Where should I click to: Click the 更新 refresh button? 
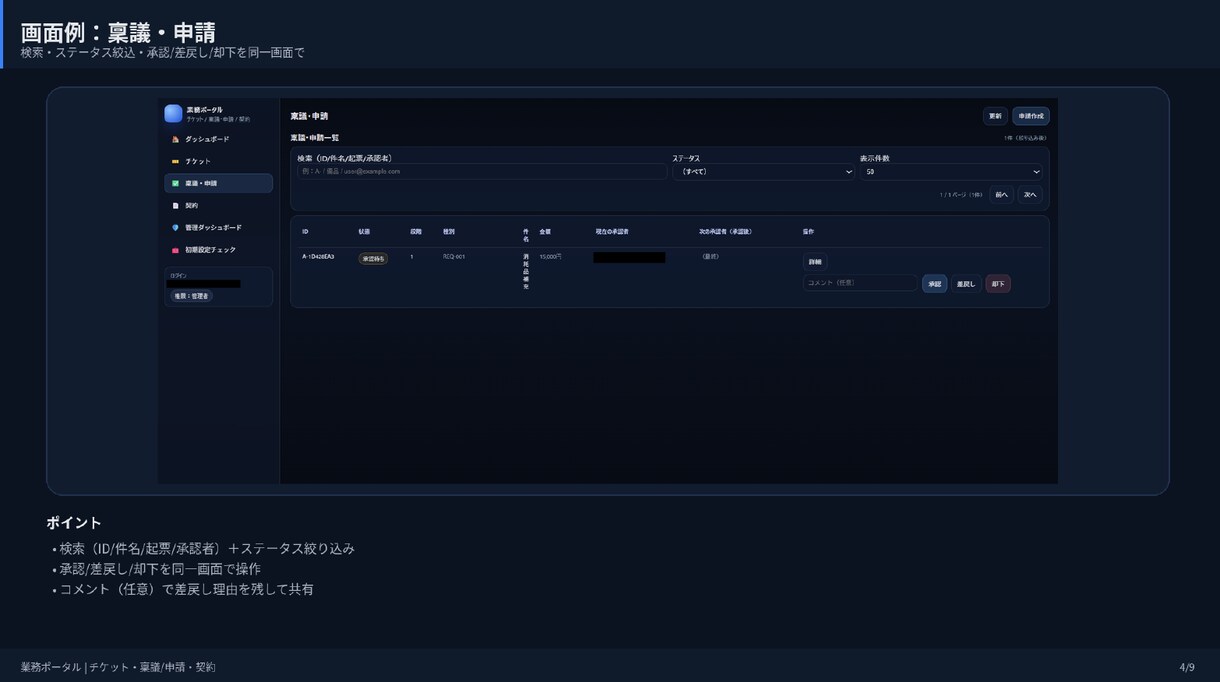995,116
